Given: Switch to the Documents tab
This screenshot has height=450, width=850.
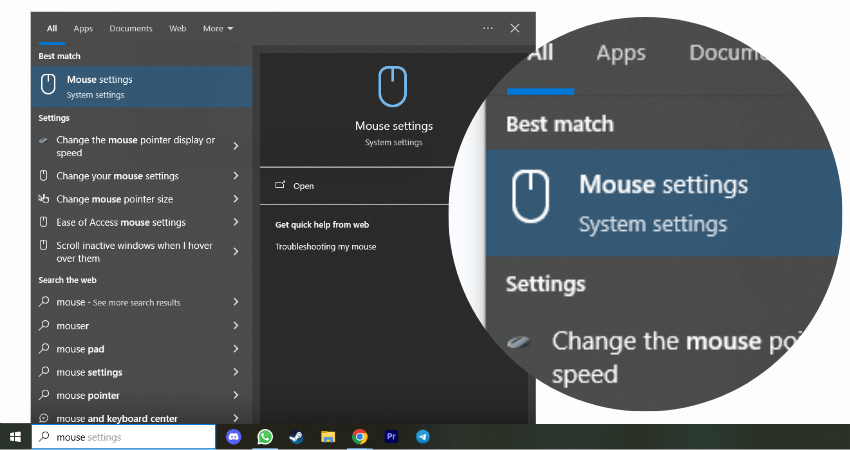Looking at the screenshot, I should pos(131,29).
